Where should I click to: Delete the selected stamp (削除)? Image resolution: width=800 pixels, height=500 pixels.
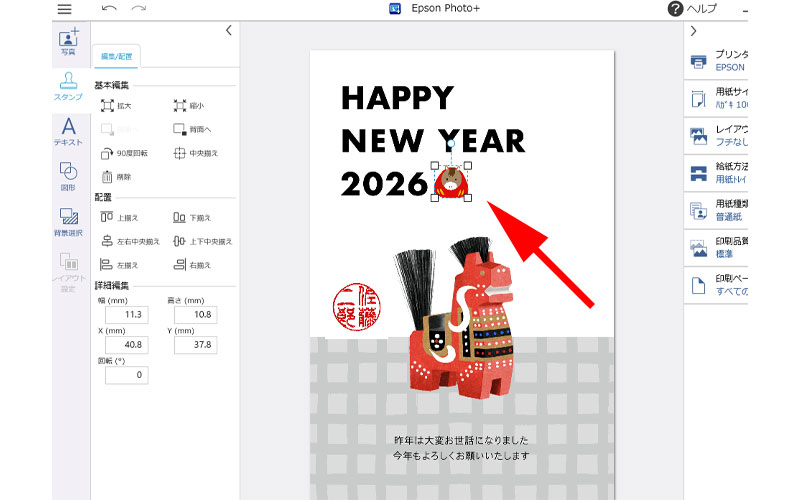(x=116, y=177)
